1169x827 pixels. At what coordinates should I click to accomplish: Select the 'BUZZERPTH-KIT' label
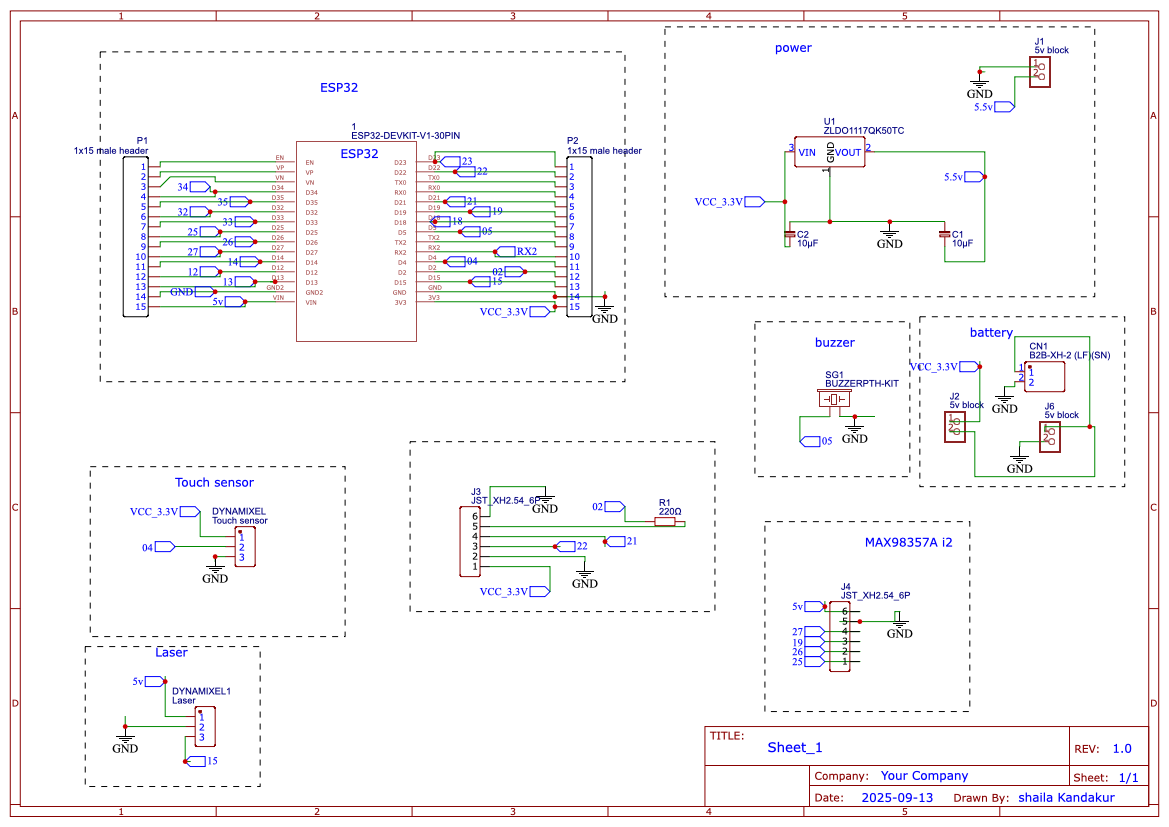(x=862, y=384)
